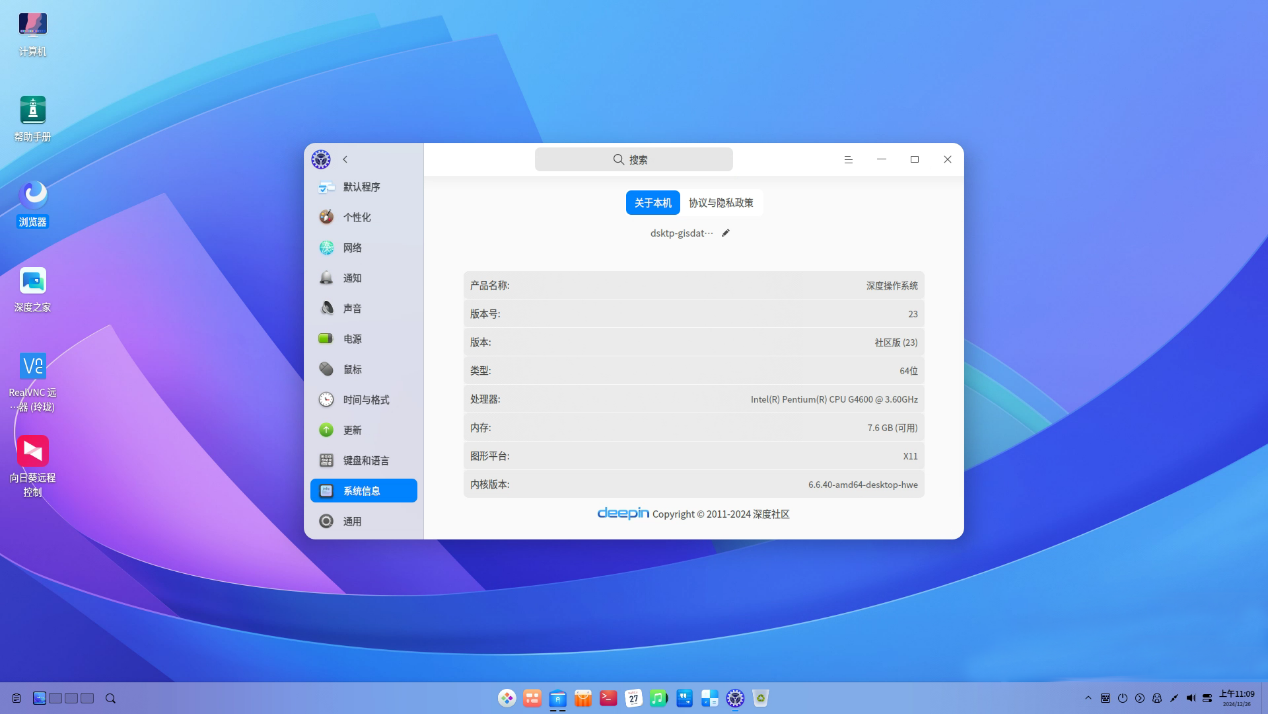Switch to the second workspace in the taskbar
This screenshot has width=1268, height=714.
click(x=56, y=698)
